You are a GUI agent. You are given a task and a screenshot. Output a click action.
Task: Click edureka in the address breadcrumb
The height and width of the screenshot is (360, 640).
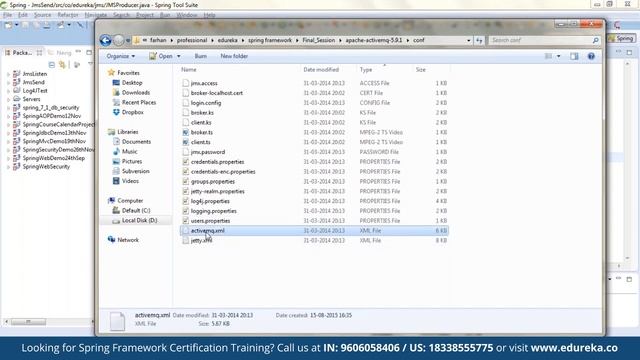point(227,40)
